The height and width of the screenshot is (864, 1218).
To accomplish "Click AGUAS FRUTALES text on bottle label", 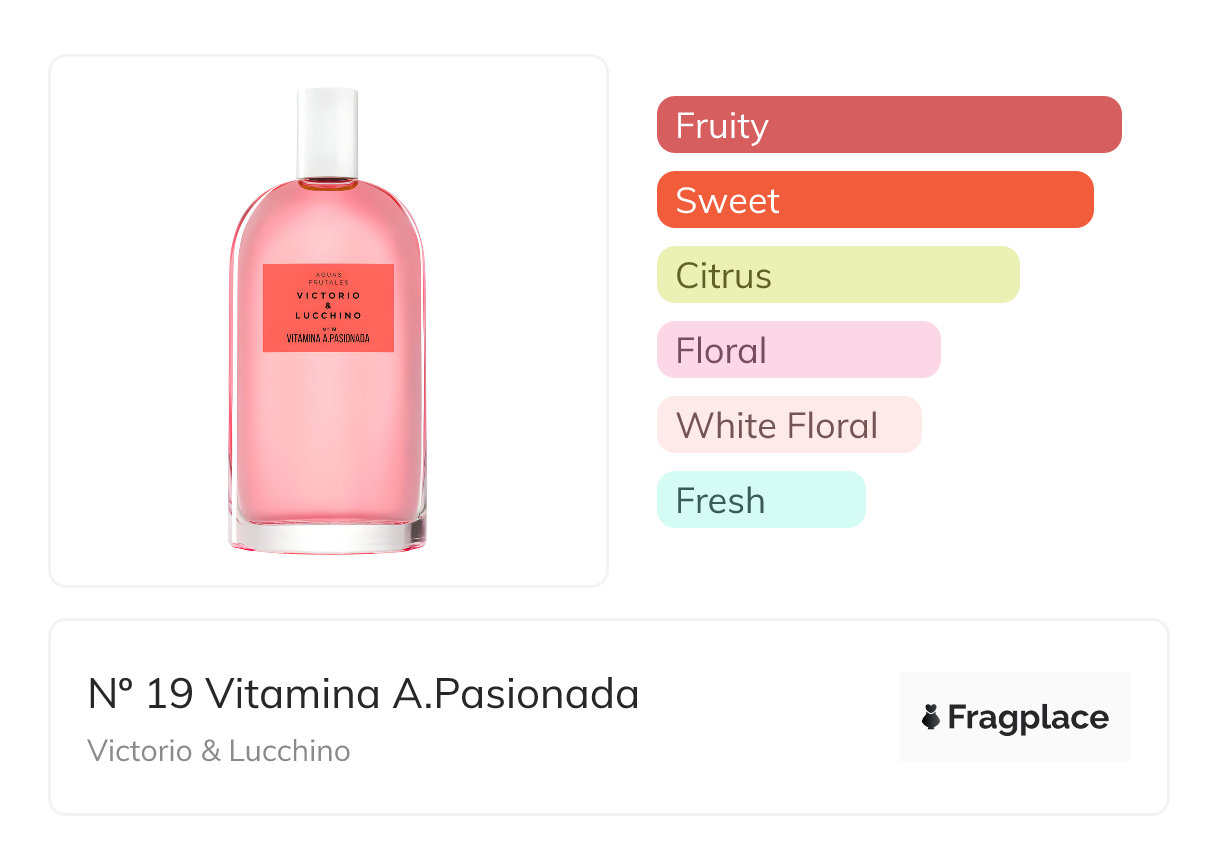I will click(x=328, y=278).
